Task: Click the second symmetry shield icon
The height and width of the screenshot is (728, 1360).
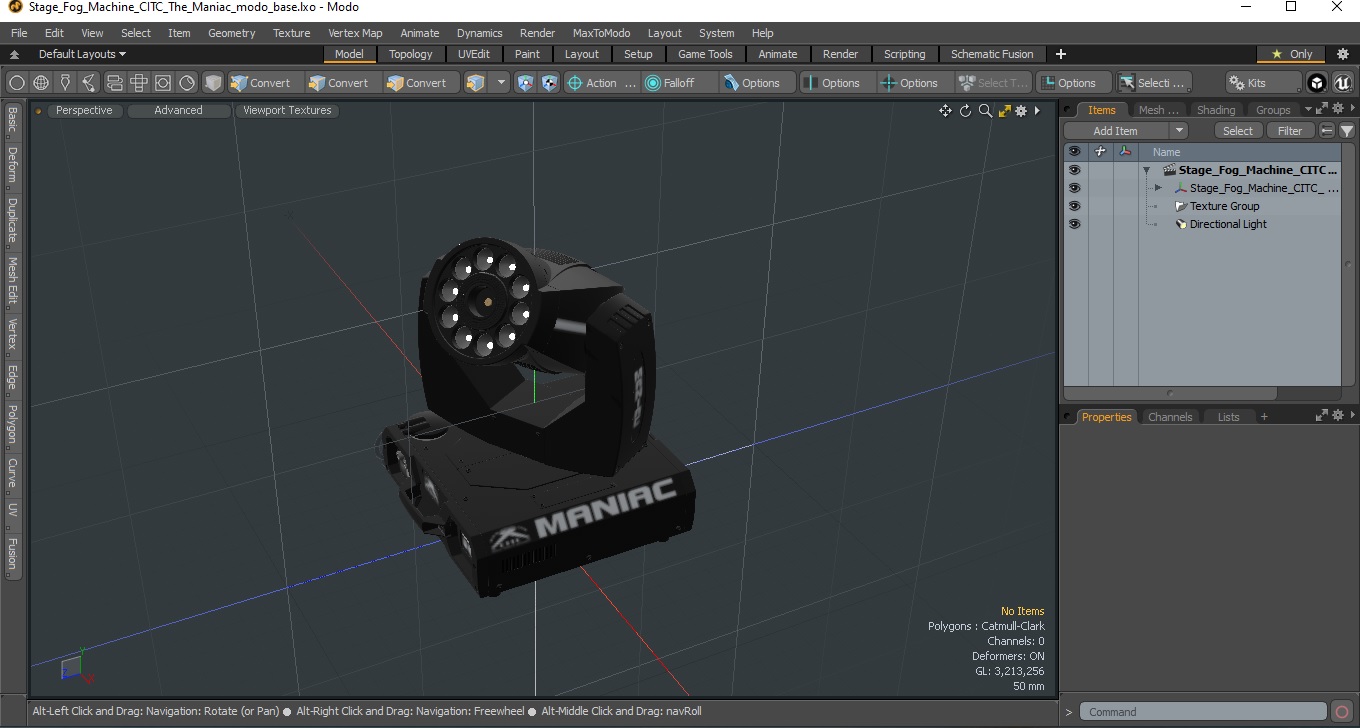Action: point(549,83)
